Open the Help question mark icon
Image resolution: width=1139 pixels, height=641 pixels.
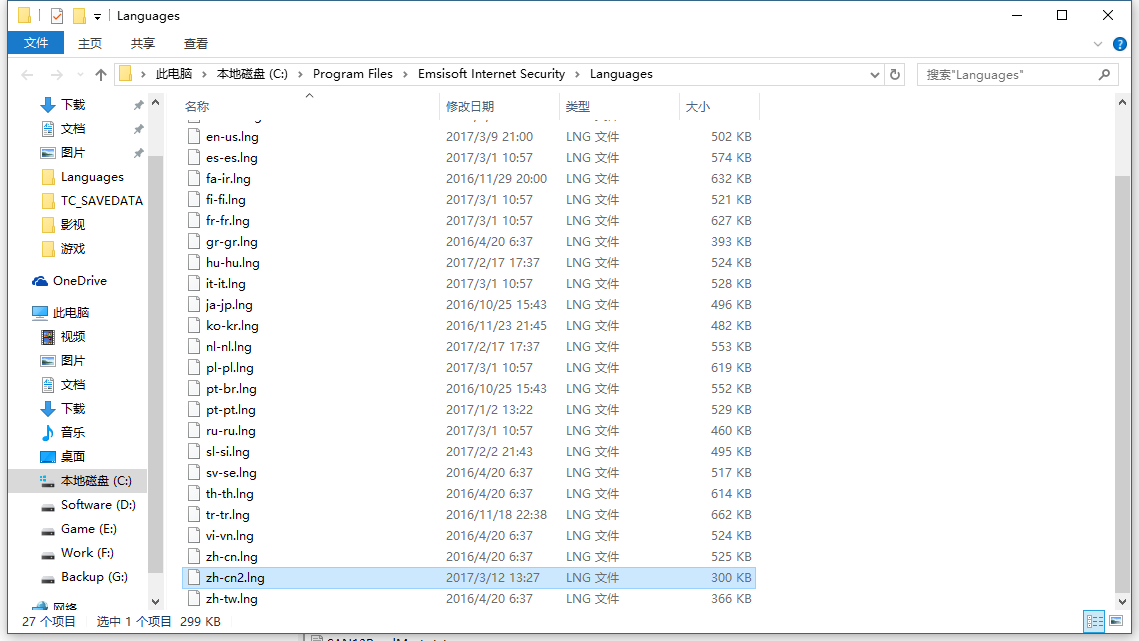click(x=1119, y=44)
